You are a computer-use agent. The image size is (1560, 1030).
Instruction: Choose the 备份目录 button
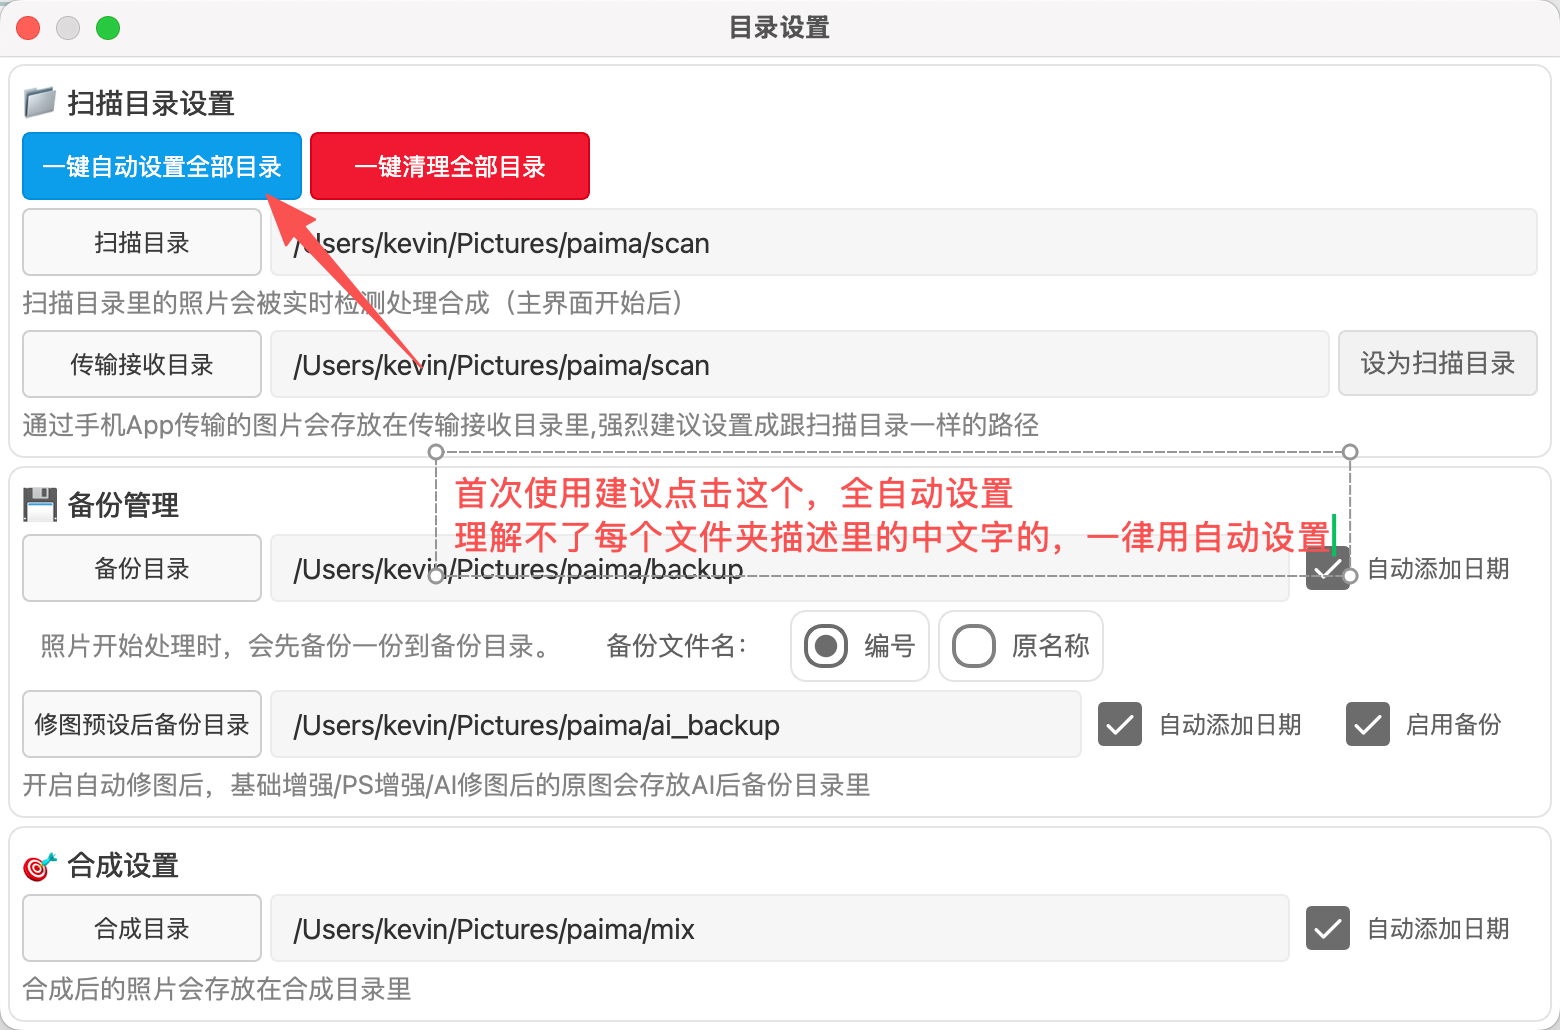pos(142,569)
